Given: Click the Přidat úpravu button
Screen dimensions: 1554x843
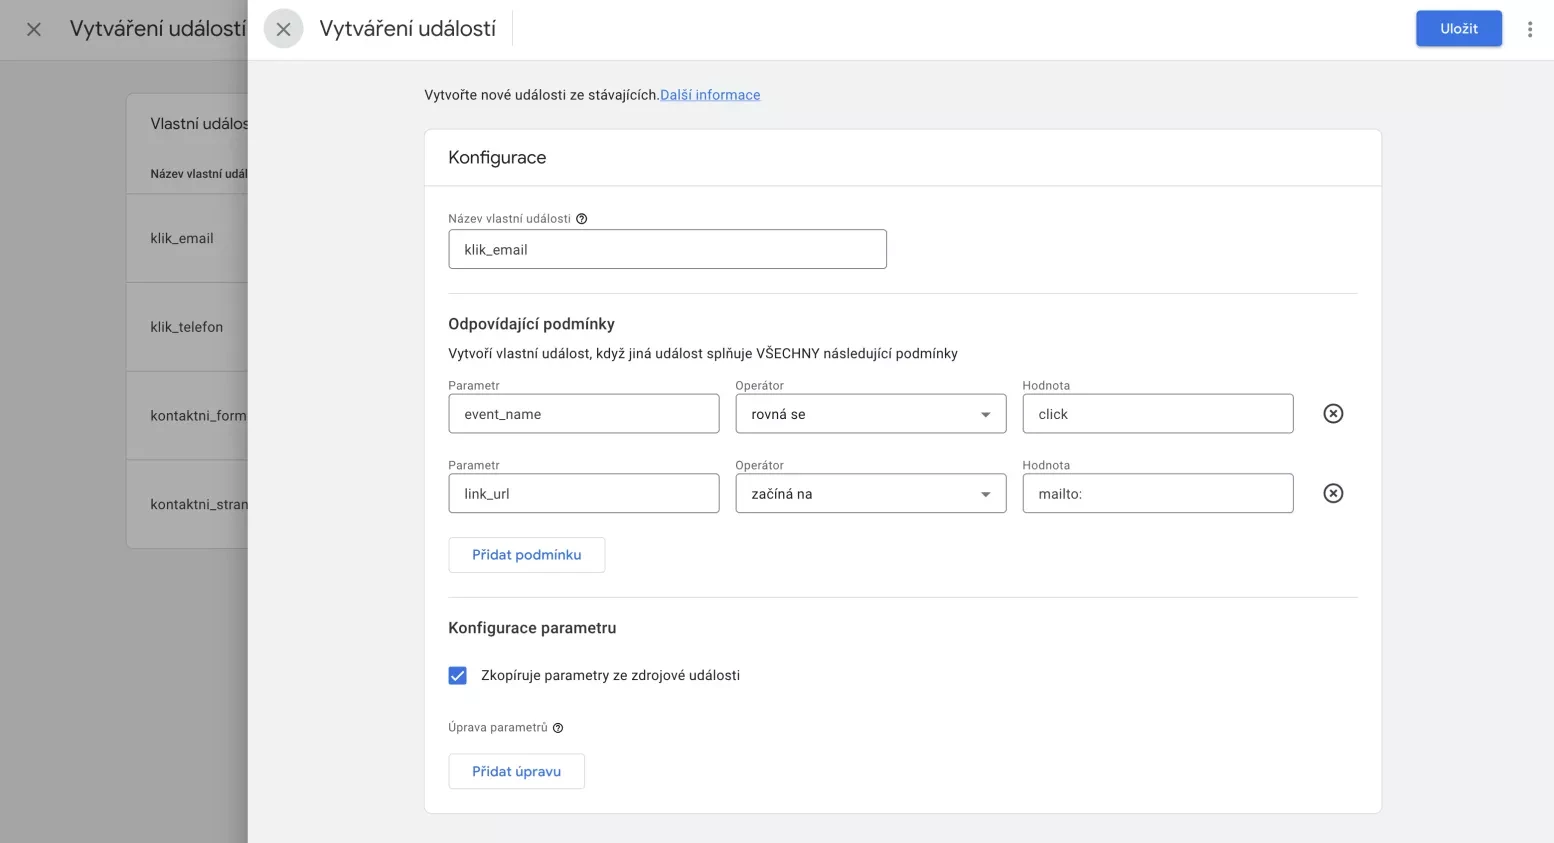Looking at the screenshot, I should click(x=516, y=771).
